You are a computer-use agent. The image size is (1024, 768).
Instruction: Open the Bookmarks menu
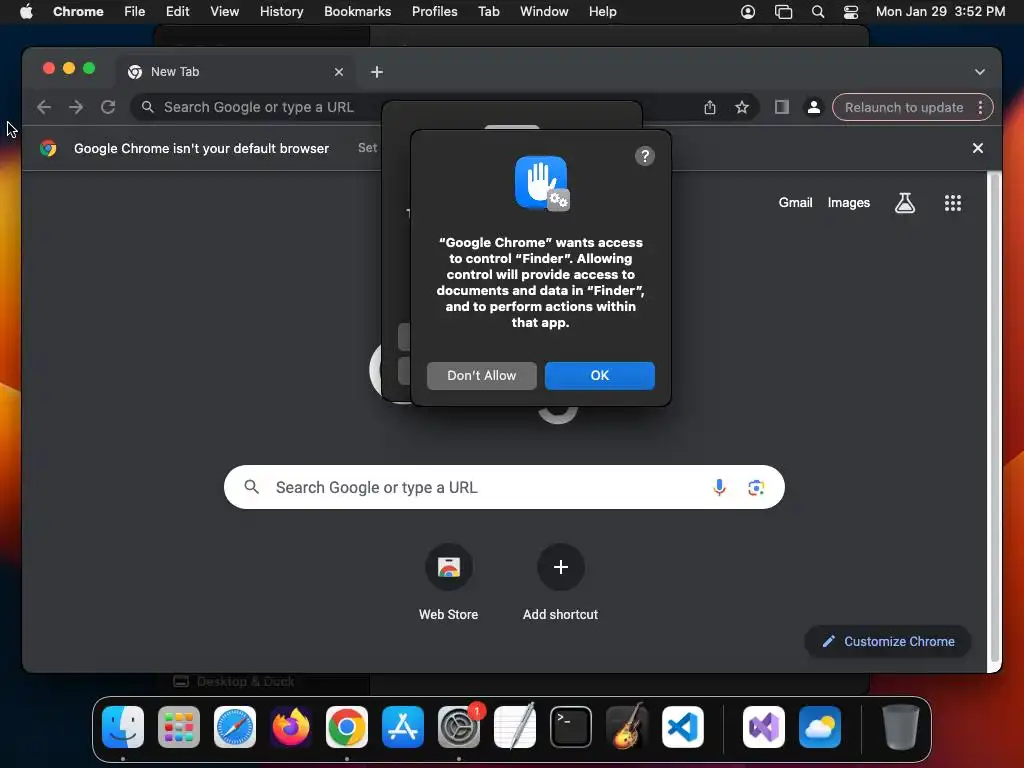click(357, 12)
